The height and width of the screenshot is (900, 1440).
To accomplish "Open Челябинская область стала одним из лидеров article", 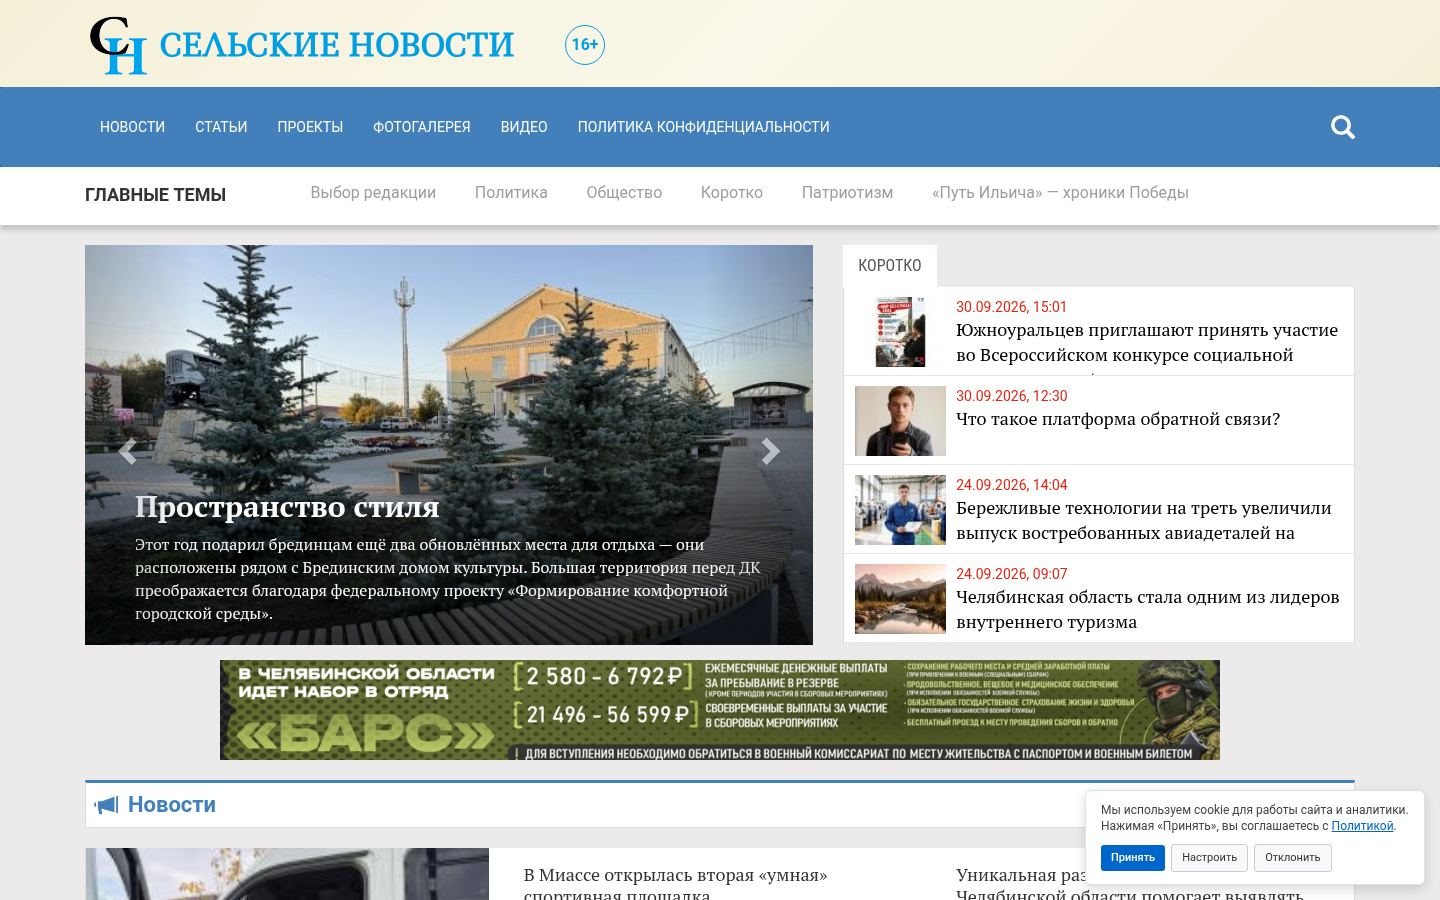I will coord(1148,609).
